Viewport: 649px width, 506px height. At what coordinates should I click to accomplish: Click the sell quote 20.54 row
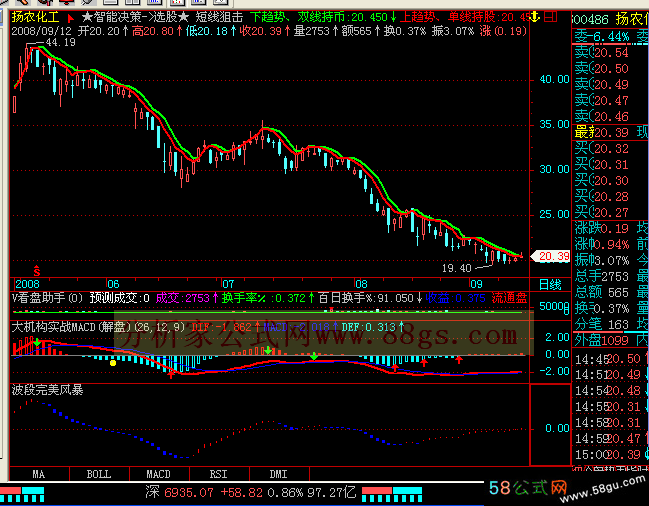coord(601,53)
